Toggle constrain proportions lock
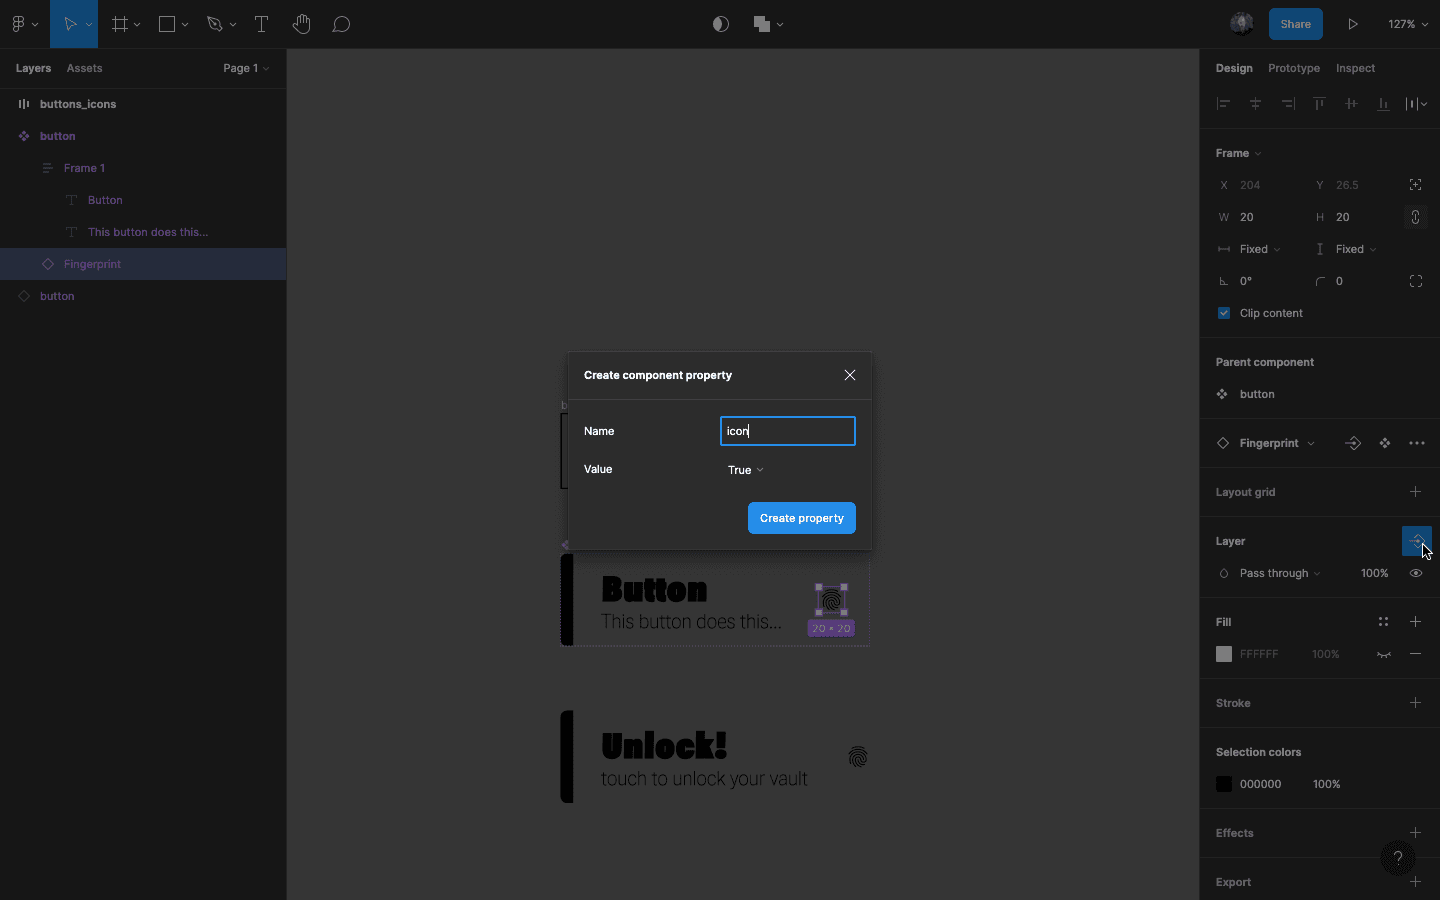1440x900 pixels. coord(1415,217)
